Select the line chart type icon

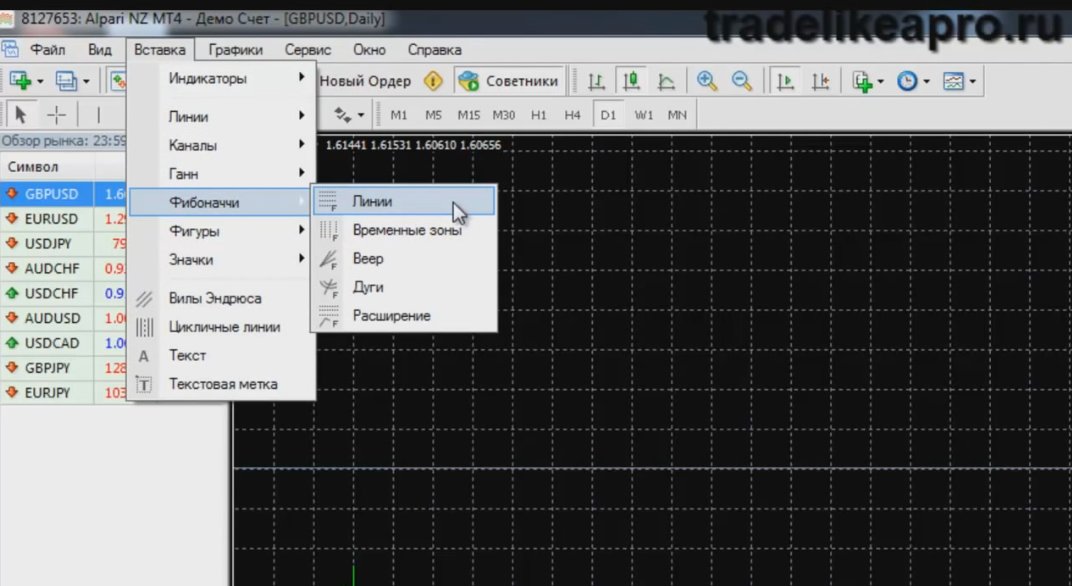pyautogui.click(x=666, y=81)
